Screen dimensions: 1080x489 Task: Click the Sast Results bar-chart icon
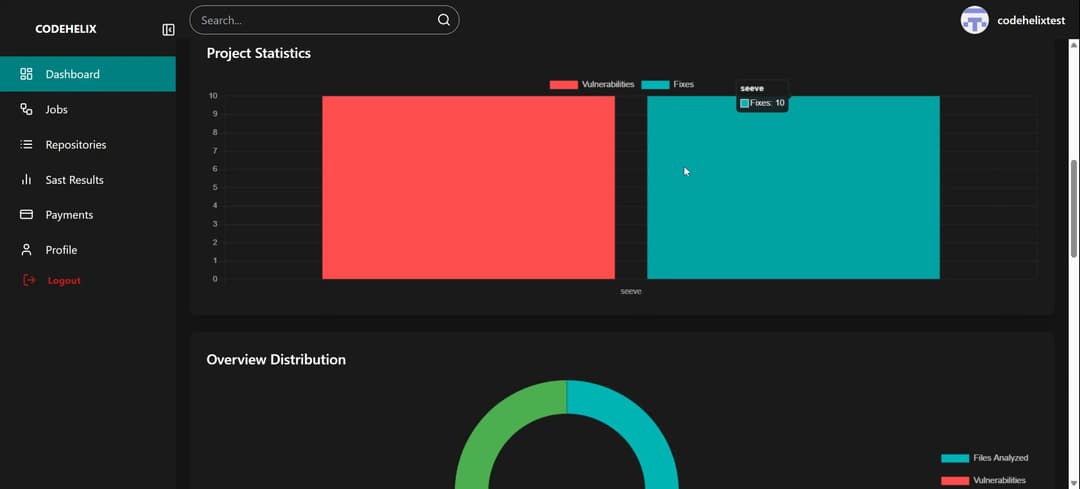pyautogui.click(x=26, y=180)
